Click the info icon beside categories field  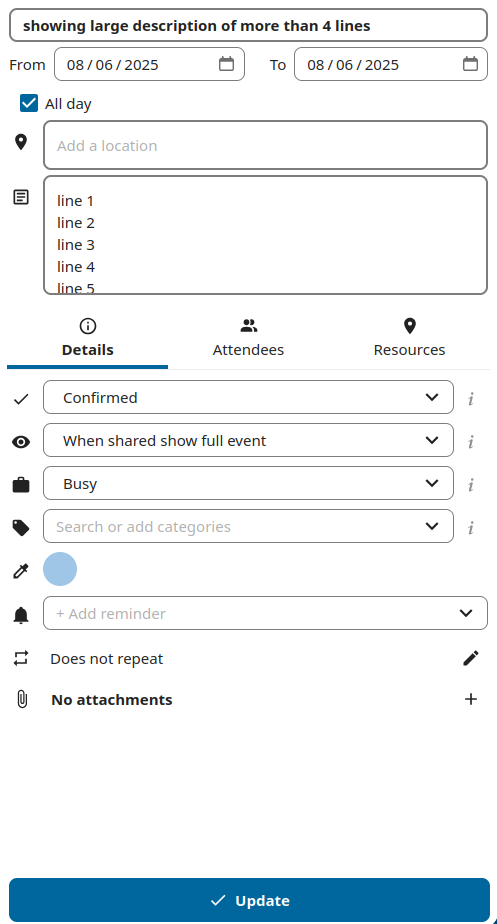point(470,528)
